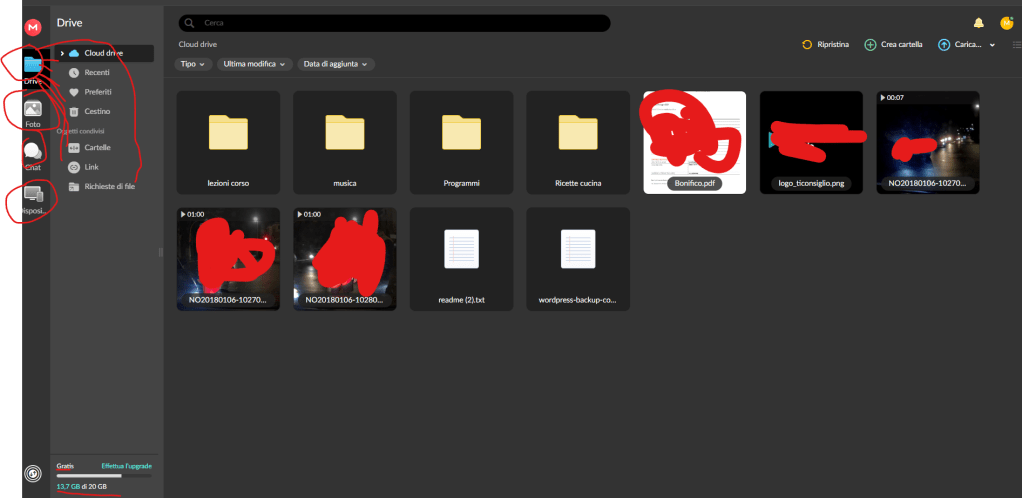Click the transfers icon at bottom left

(x=32, y=472)
